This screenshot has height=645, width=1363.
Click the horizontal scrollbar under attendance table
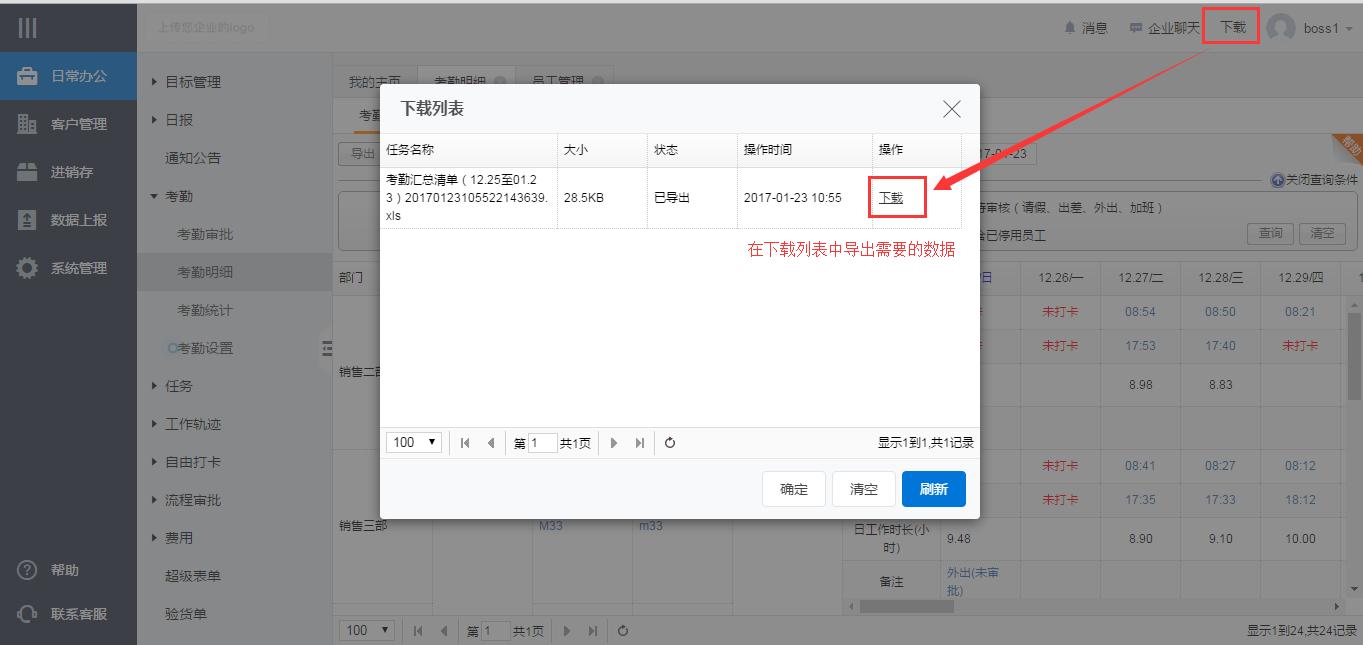[906, 606]
